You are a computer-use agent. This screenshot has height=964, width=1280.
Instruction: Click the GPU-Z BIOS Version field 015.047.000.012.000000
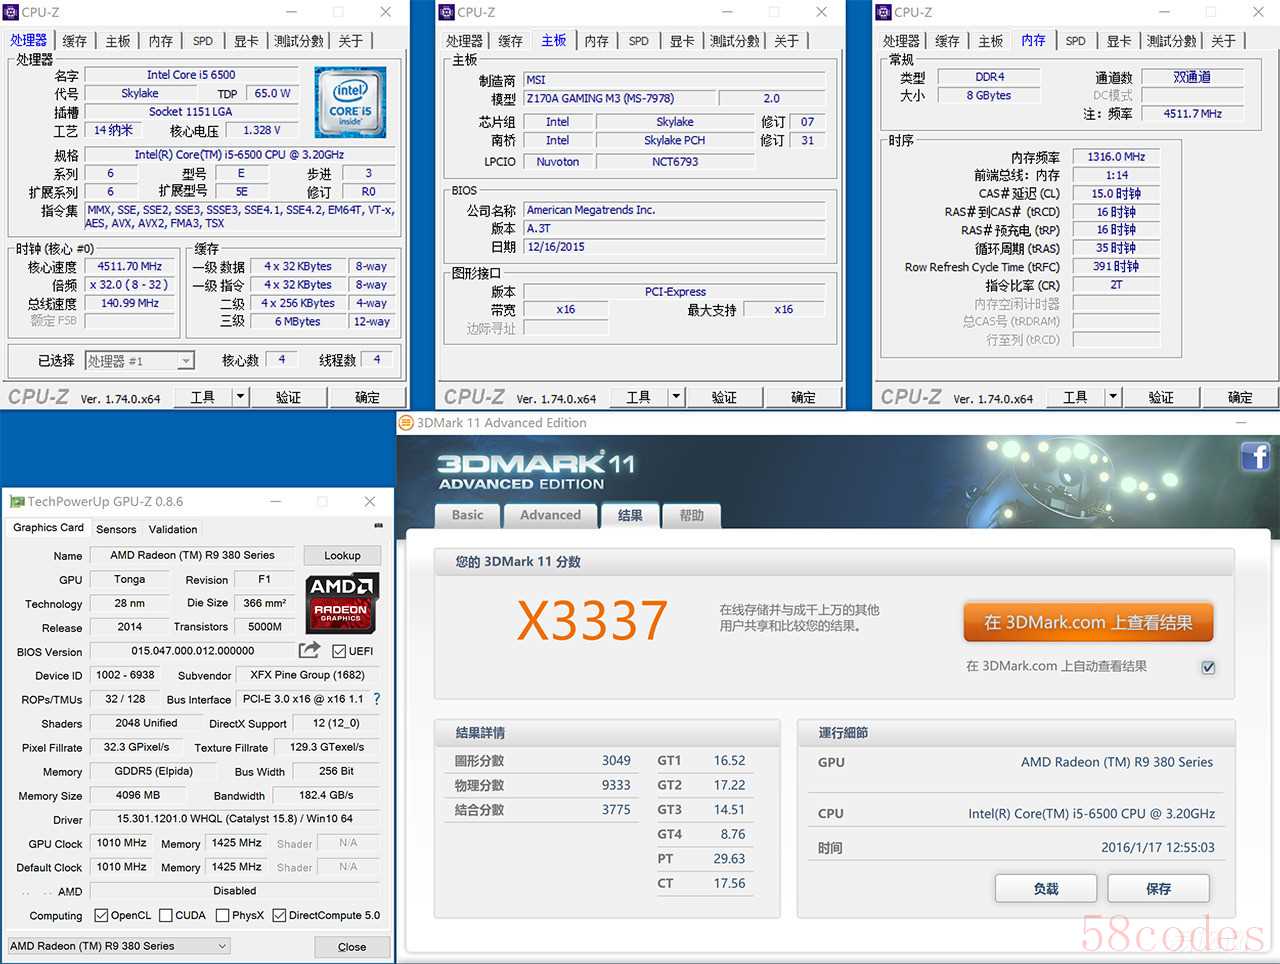pyautogui.click(x=193, y=651)
